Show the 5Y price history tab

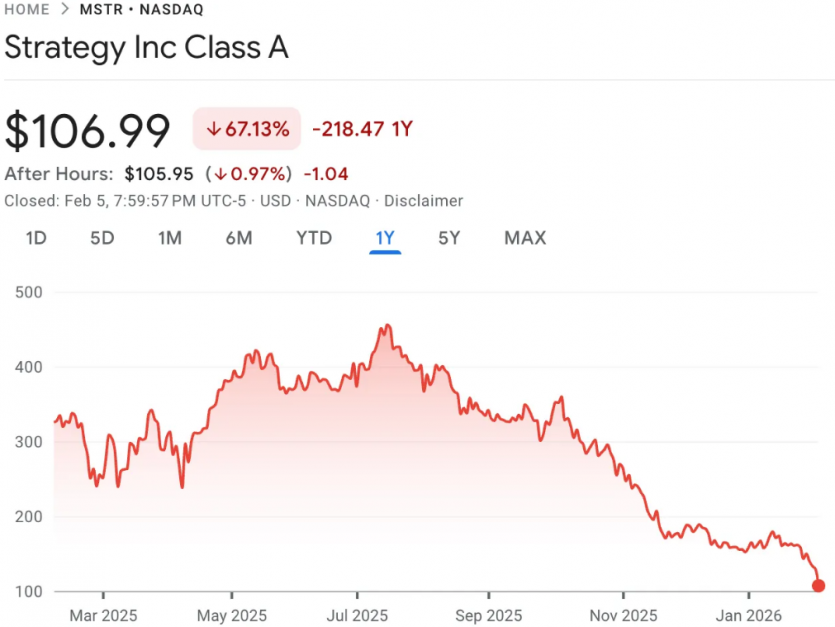(x=449, y=238)
